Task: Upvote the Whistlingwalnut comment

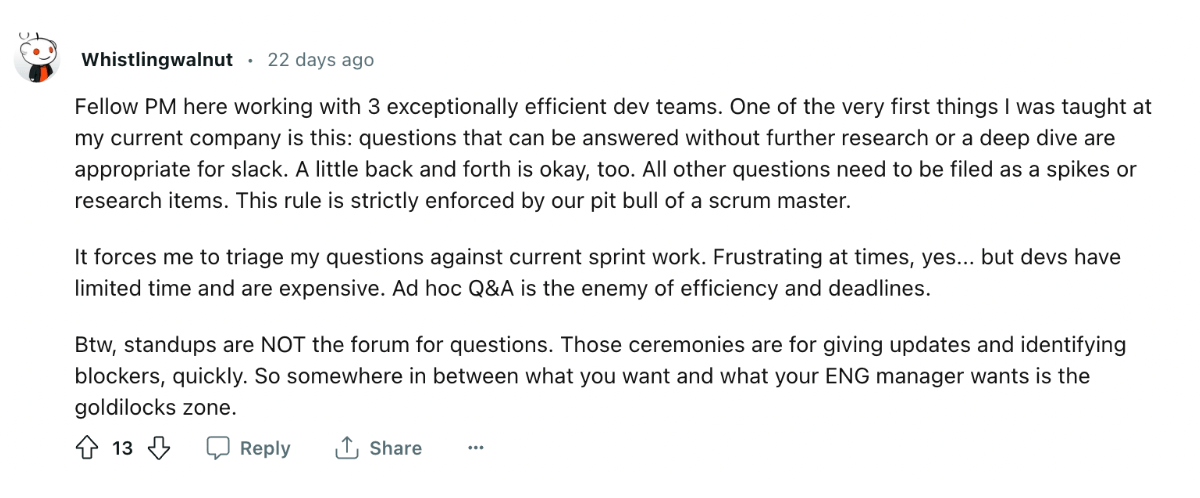Action: pos(87,448)
